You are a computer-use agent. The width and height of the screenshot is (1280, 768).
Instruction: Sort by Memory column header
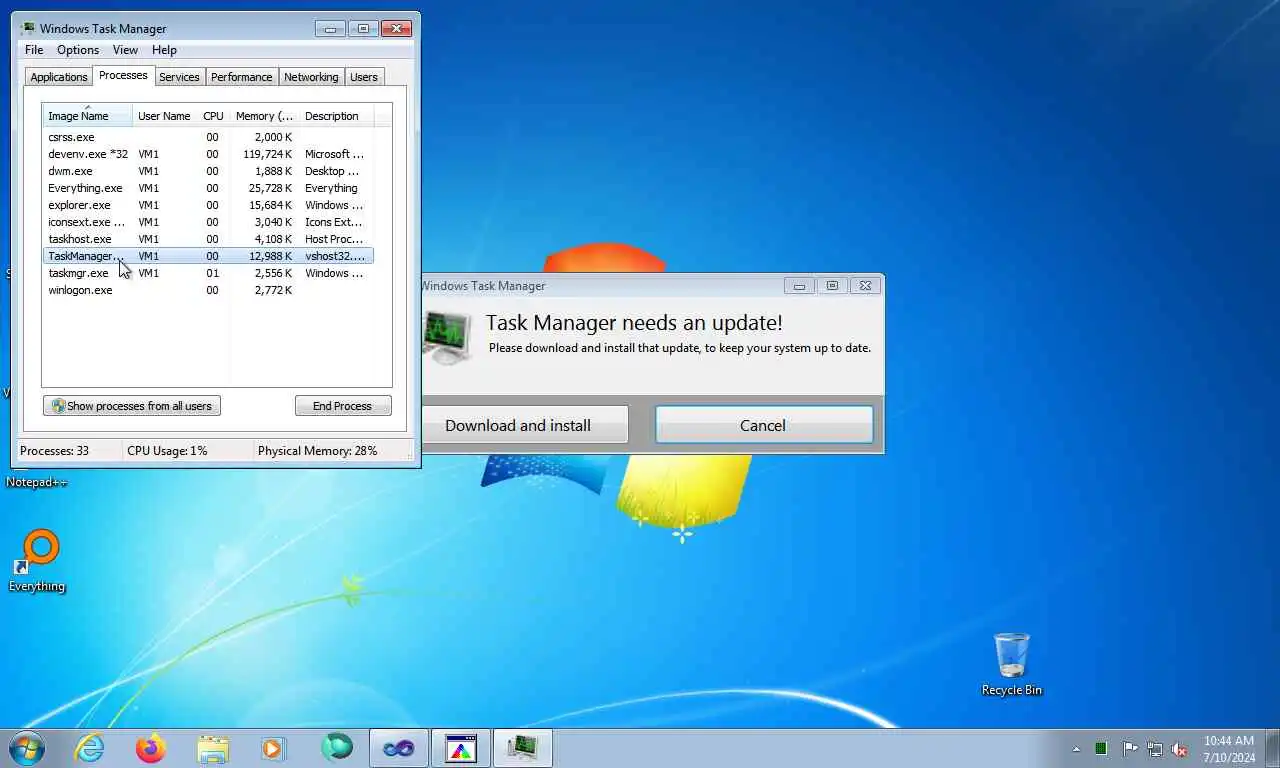(264, 116)
